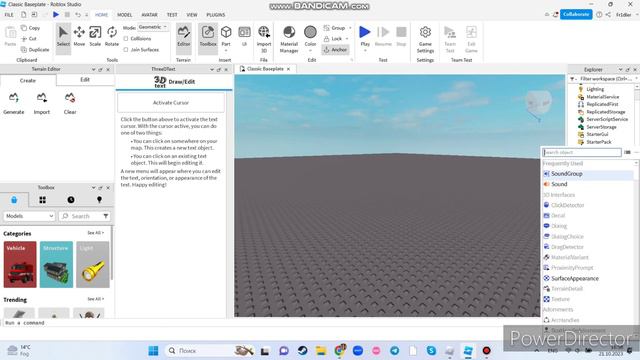Toggle the Toolbox button in the ribbon
The image size is (640, 360).
click(208, 37)
